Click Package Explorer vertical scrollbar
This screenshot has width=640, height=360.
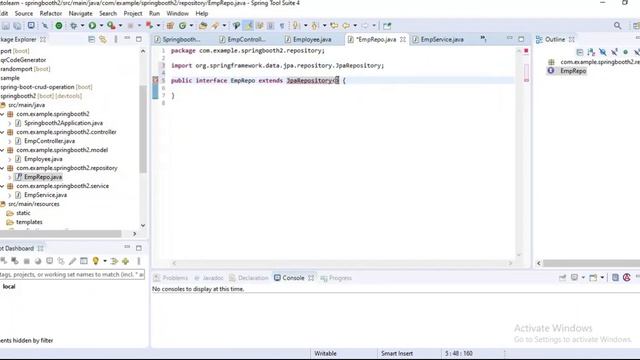tap(143, 129)
